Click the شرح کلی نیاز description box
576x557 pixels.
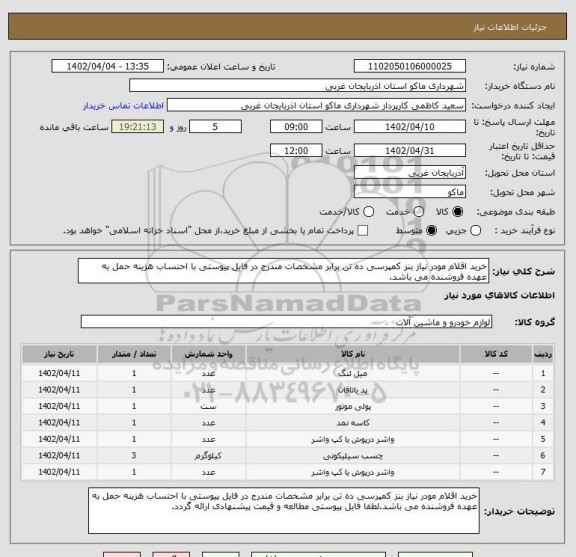[x=283, y=271]
